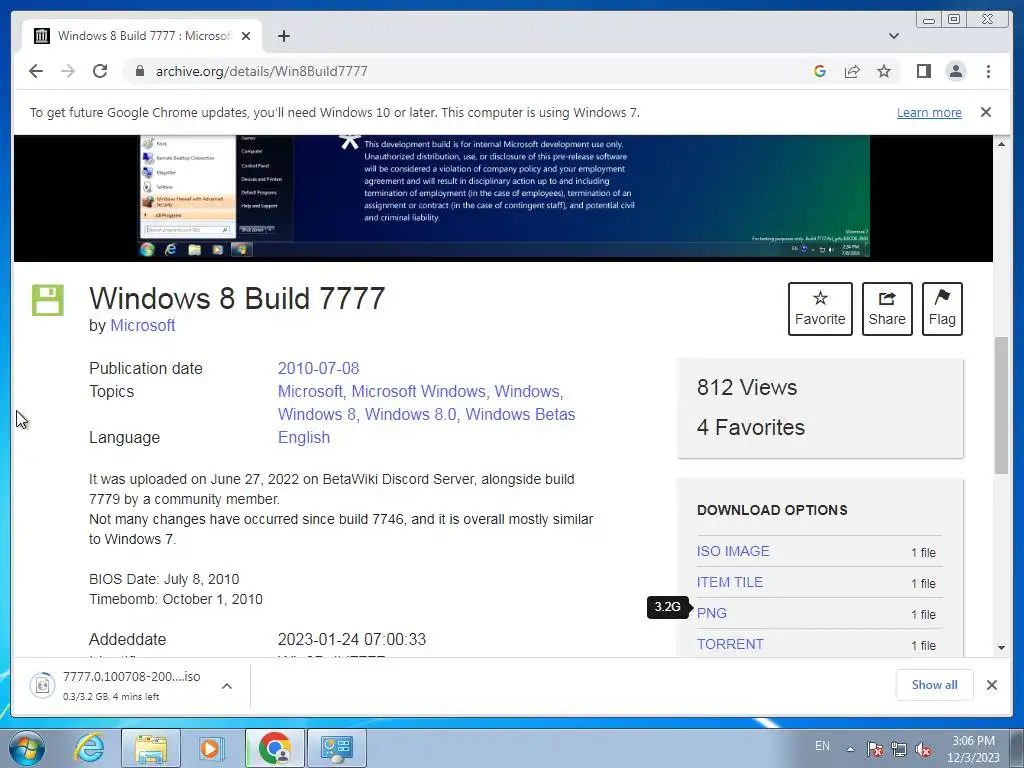The height and width of the screenshot is (768, 1024).
Task: Click the muted volume tray icon
Action: (923, 749)
